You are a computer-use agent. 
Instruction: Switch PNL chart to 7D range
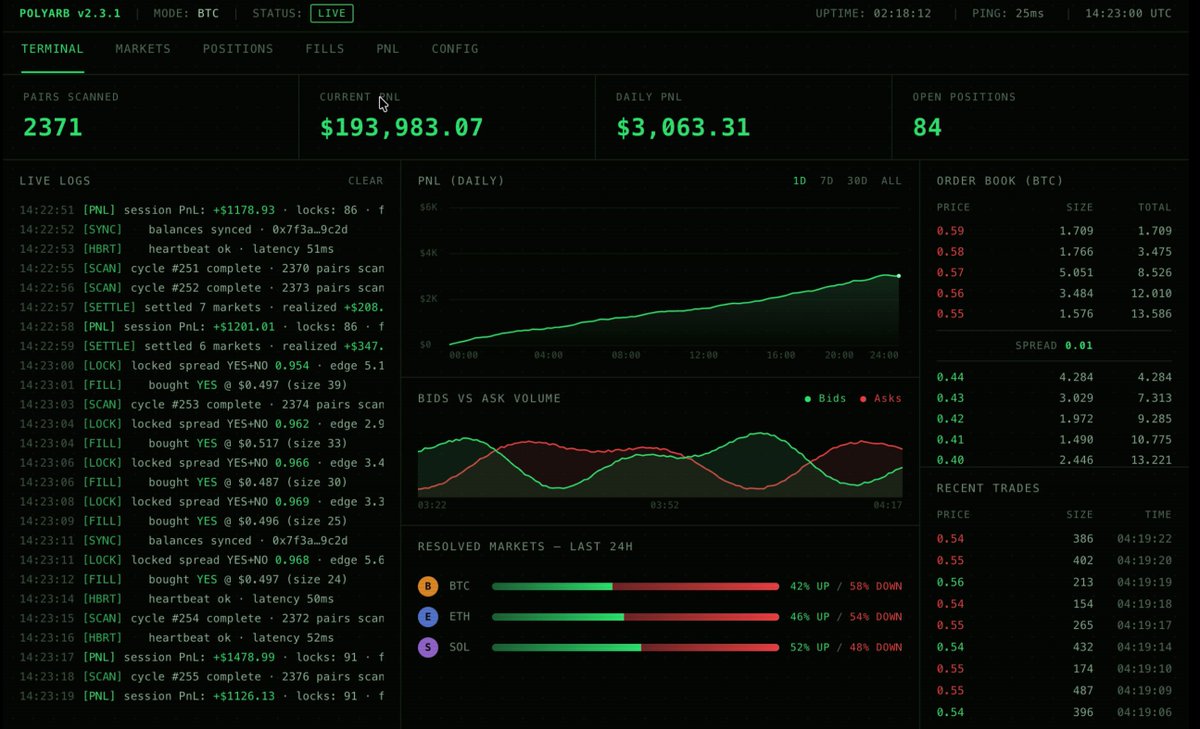(827, 181)
